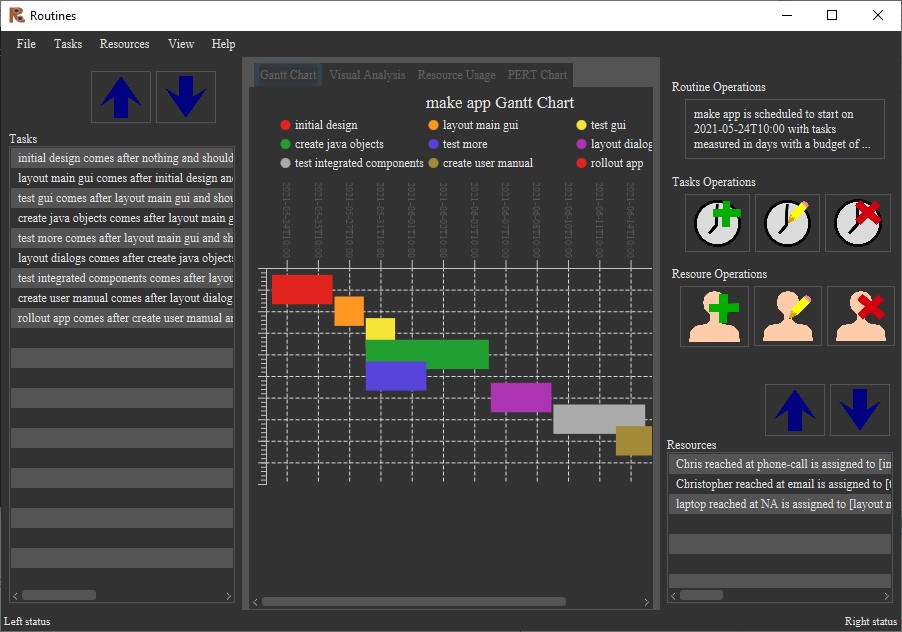Click the 'Left status' status bar text
This screenshot has width=902, height=632.
tap(27, 622)
